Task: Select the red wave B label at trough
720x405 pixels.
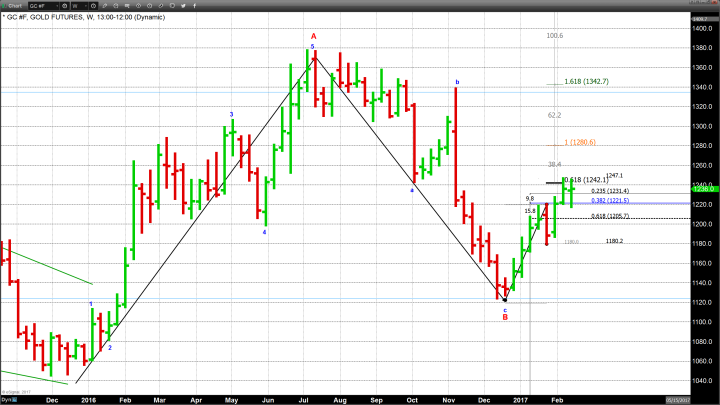Action: (x=505, y=318)
